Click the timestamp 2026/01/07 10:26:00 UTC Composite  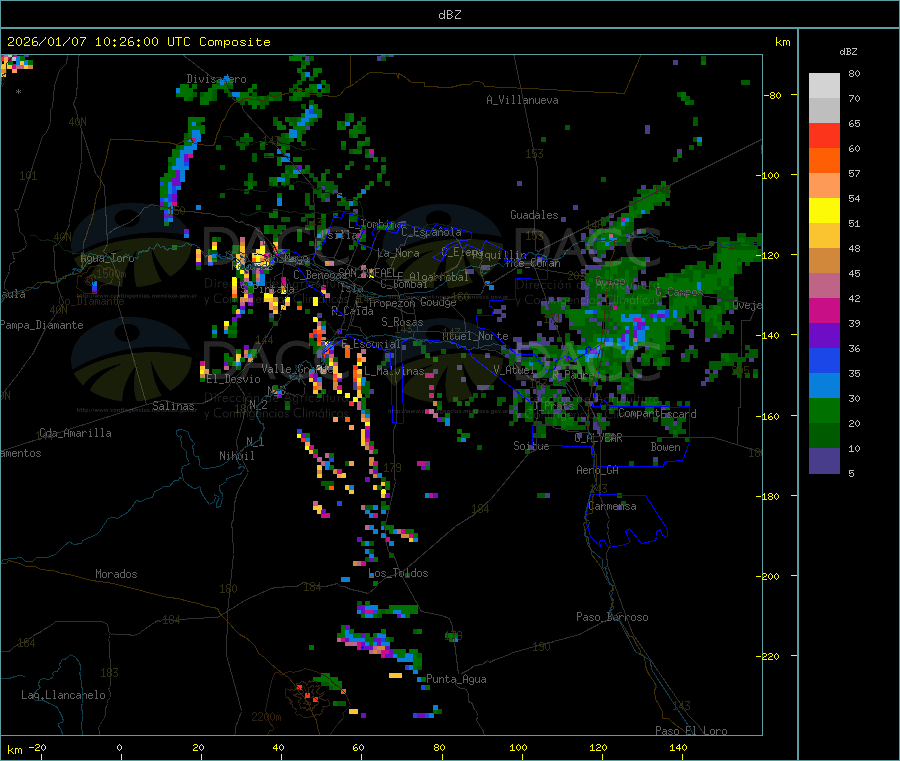(138, 42)
